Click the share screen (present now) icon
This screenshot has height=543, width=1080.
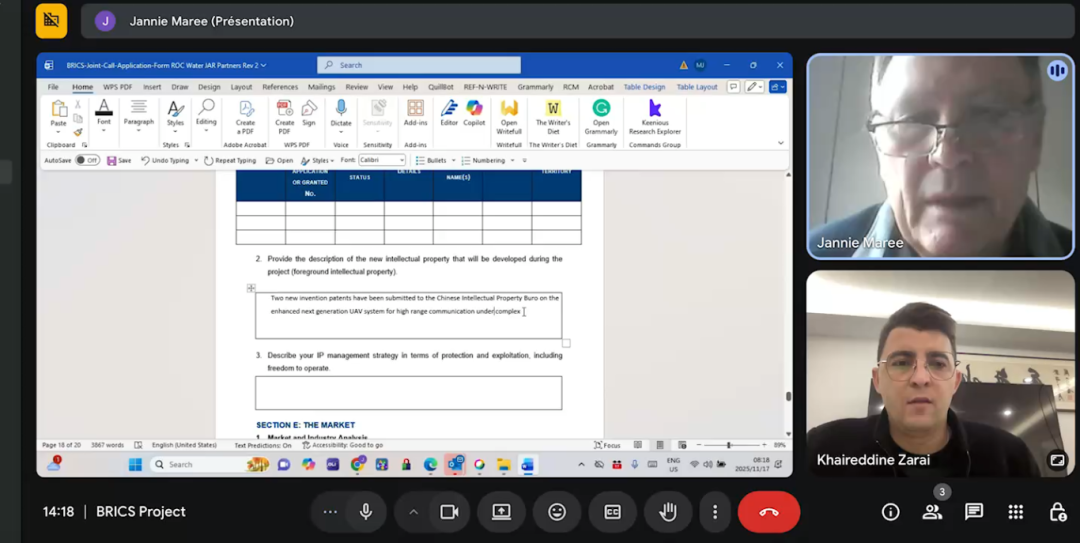click(501, 512)
